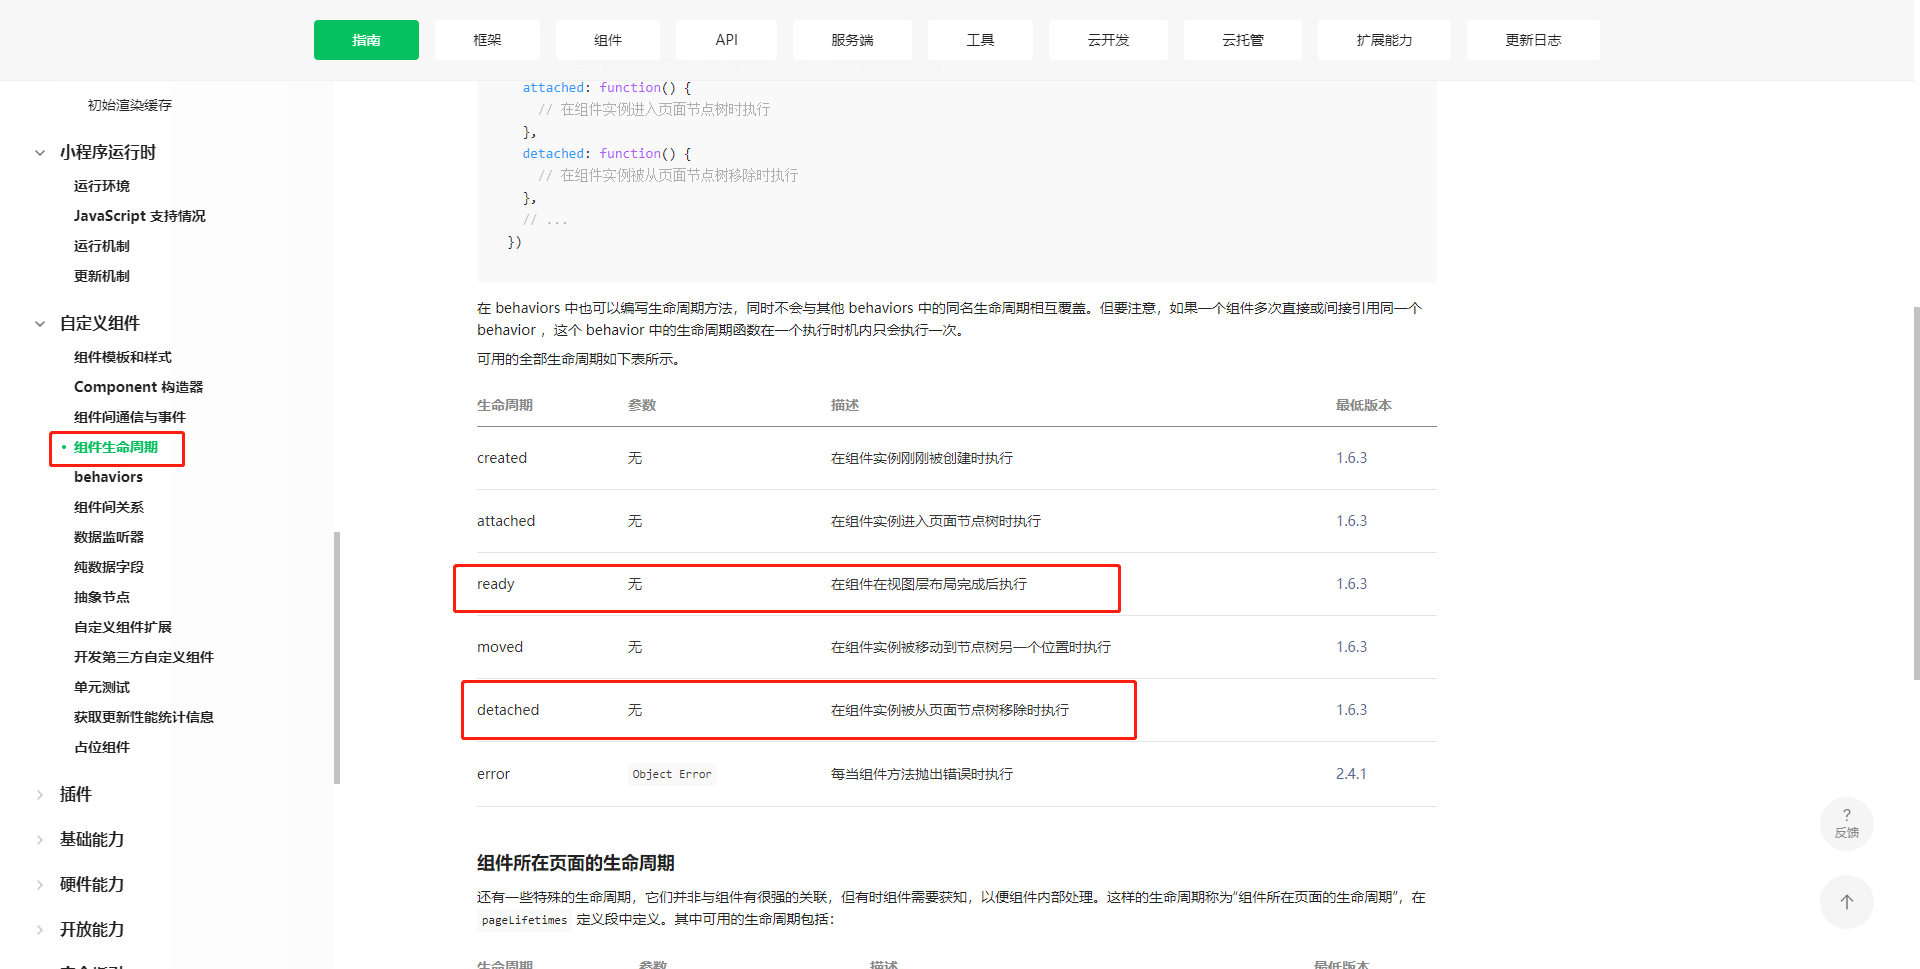Click the 反馈 question mark icon
The image size is (1920, 969).
tap(1846, 823)
